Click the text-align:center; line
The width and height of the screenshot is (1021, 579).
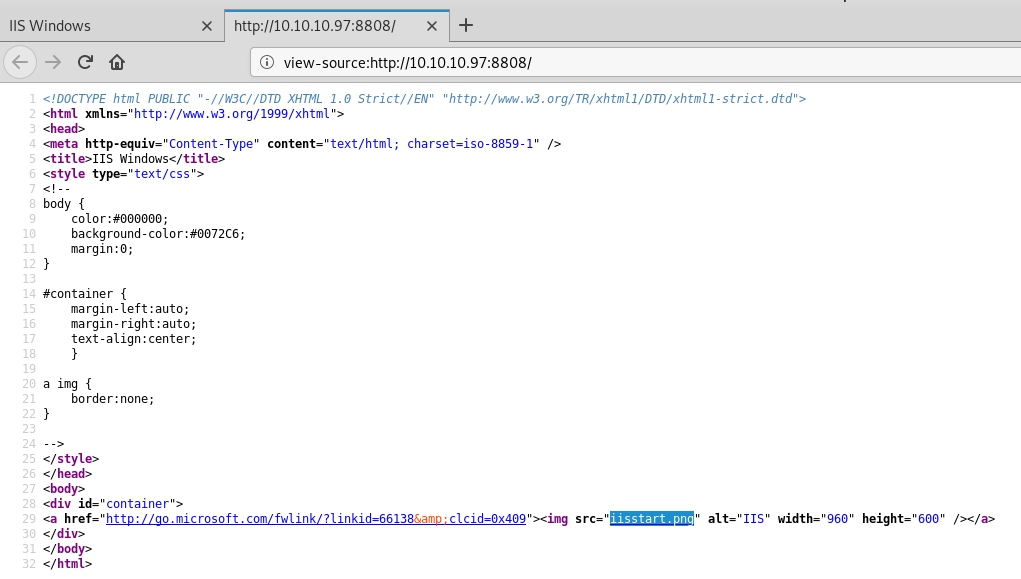[x=133, y=339]
